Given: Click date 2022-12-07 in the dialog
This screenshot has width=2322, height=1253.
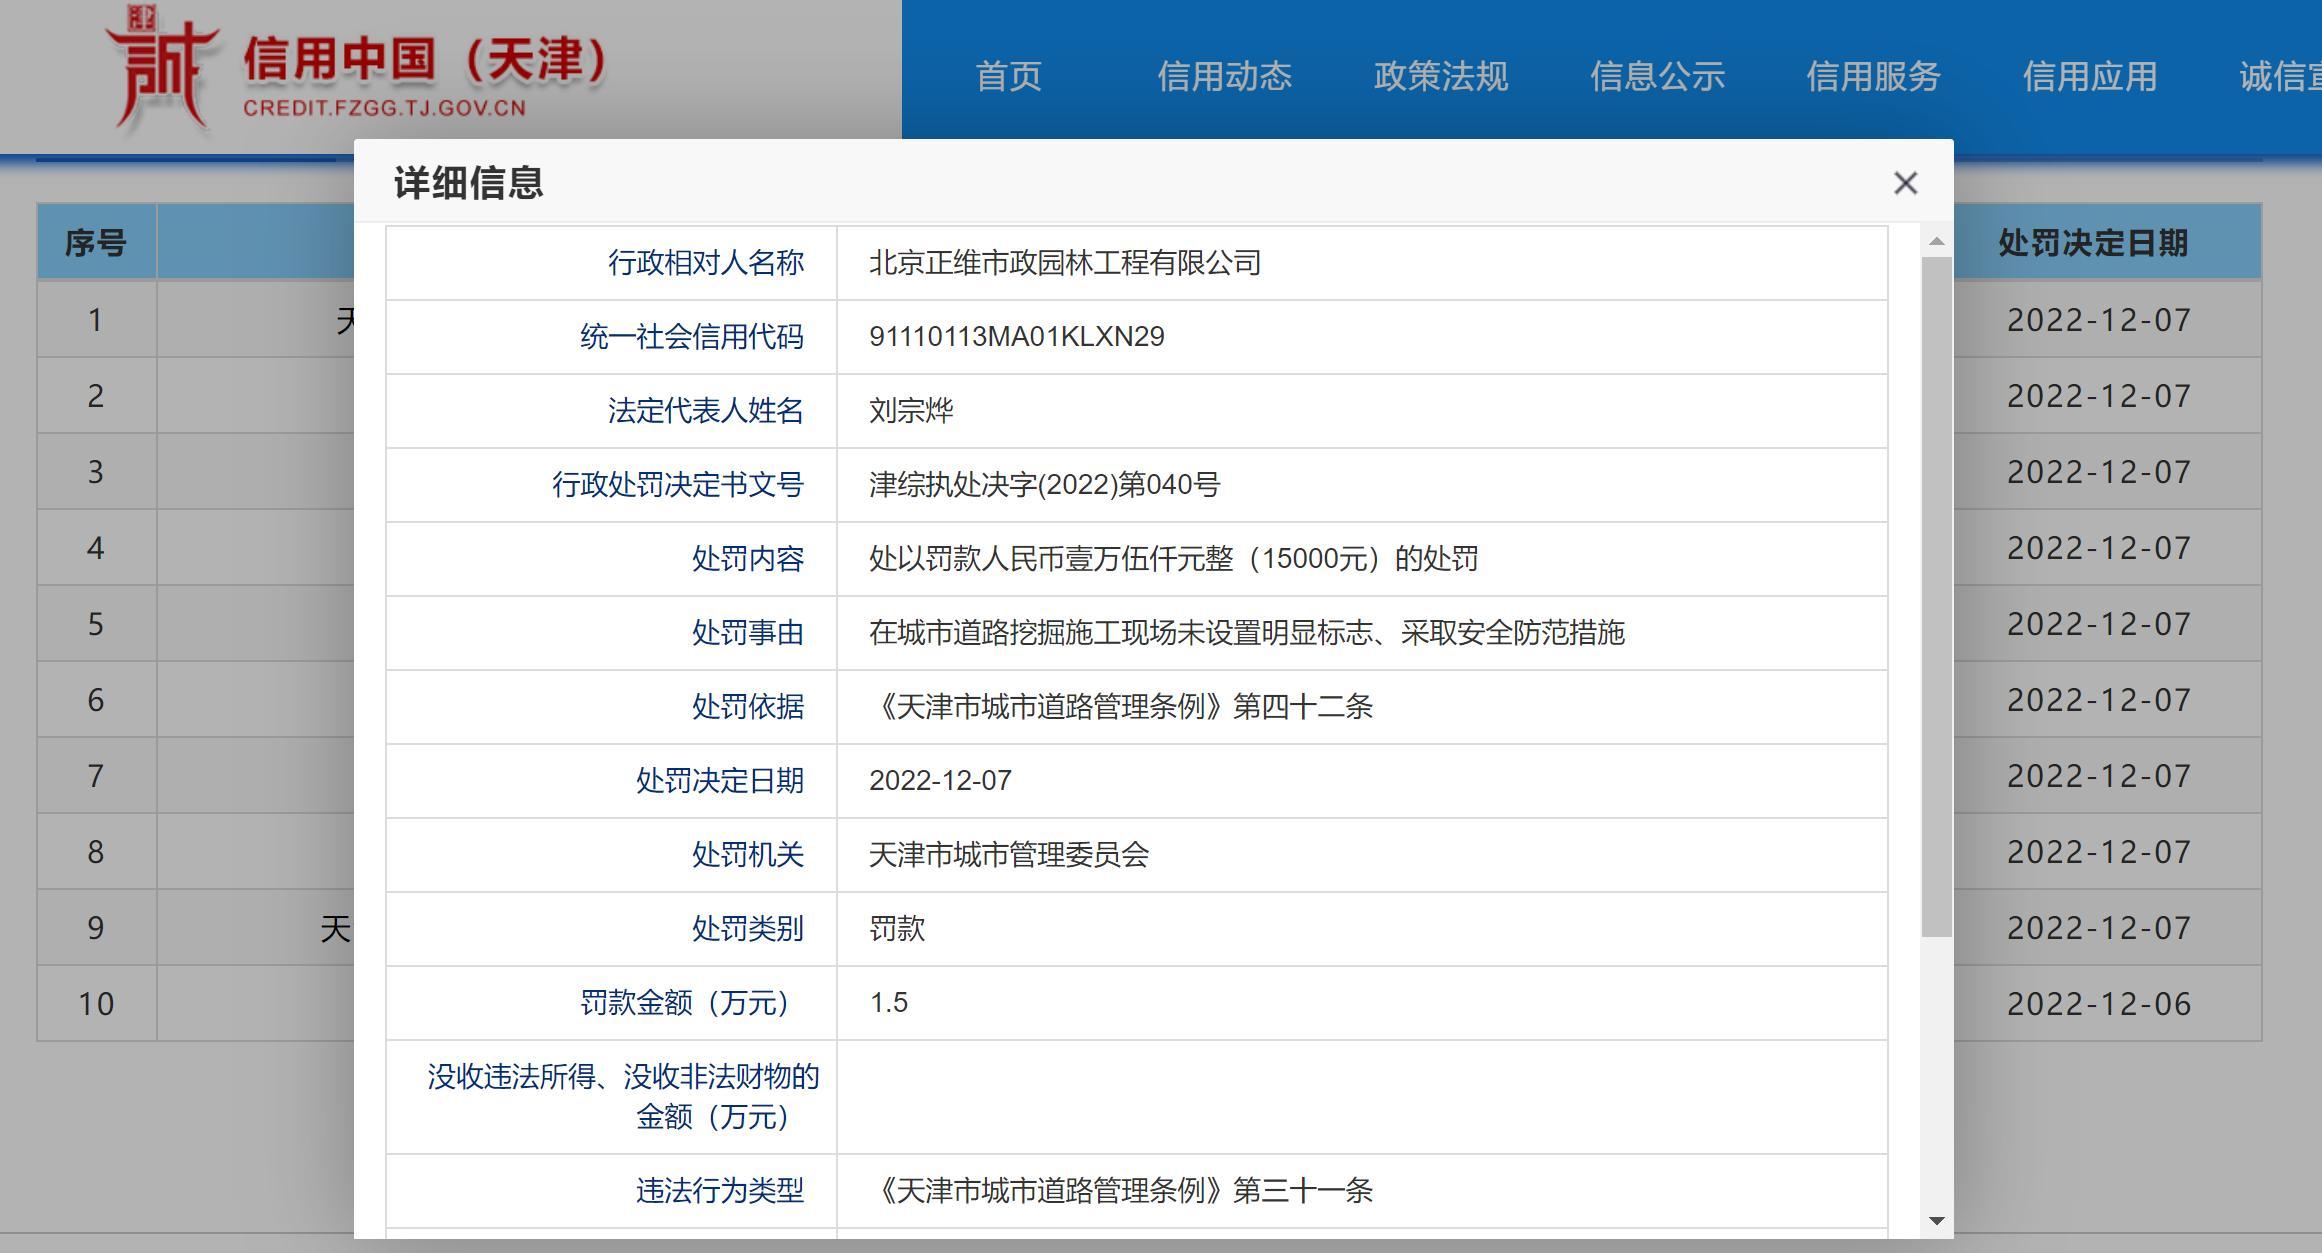Looking at the screenshot, I should coord(940,781).
